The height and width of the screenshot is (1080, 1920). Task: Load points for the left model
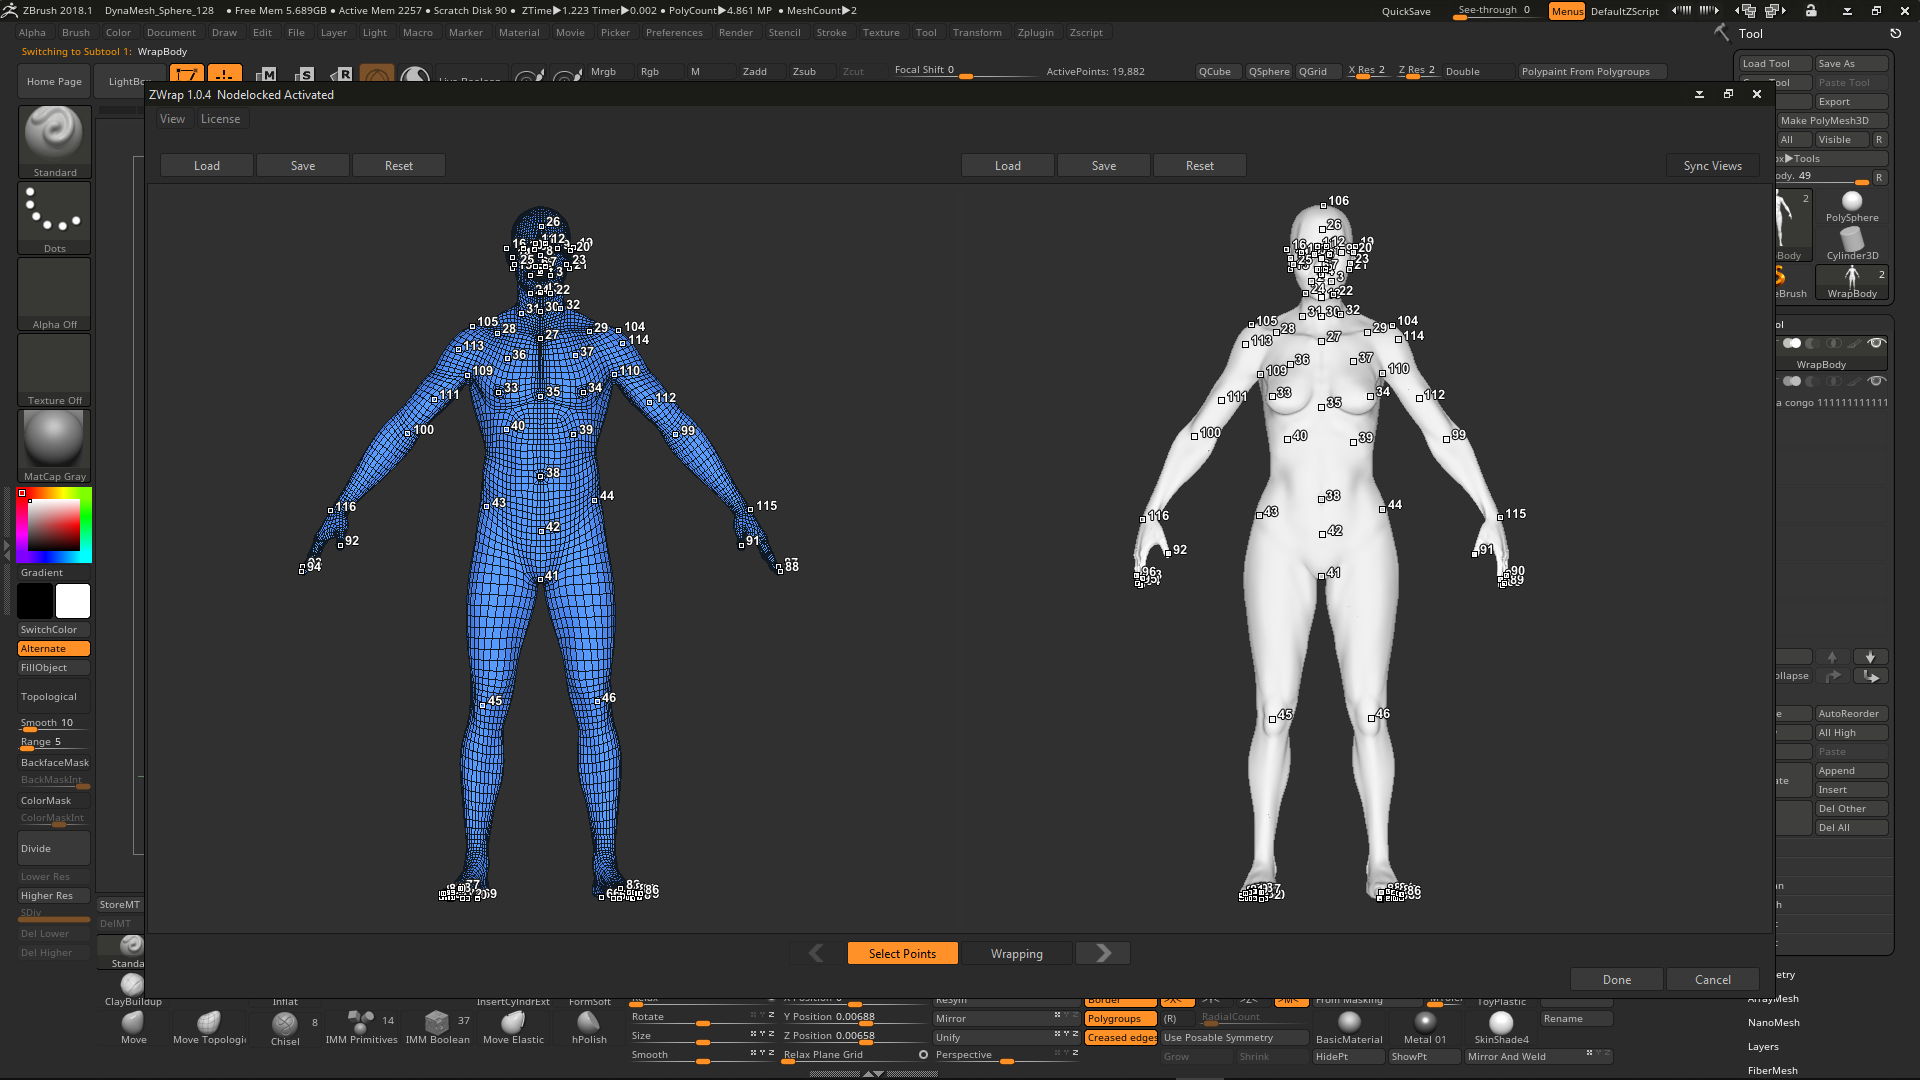coord(206,166)
